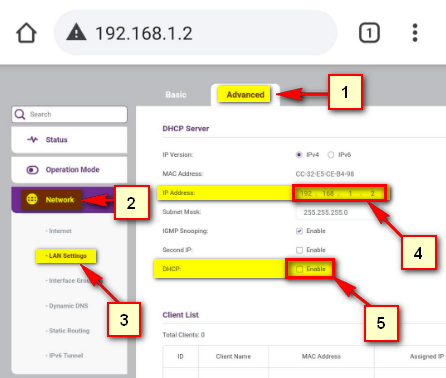446x378 pixels.
Task: Select the IPv6 radio button
Action: [331, 155]
